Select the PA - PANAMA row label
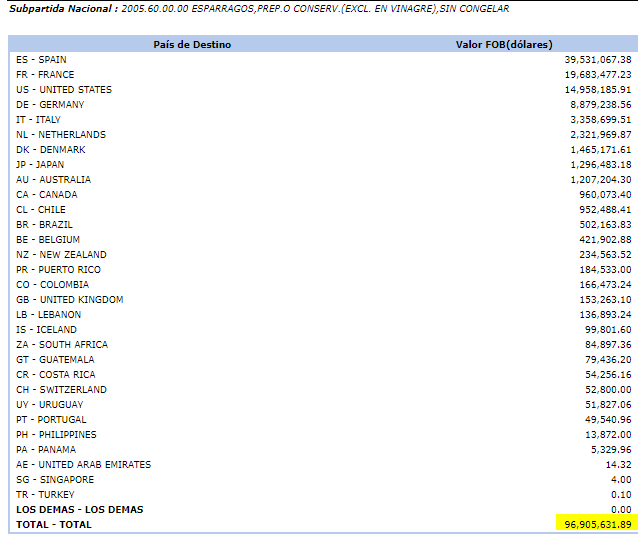638x535 pixels. click(x=46, y=450)
